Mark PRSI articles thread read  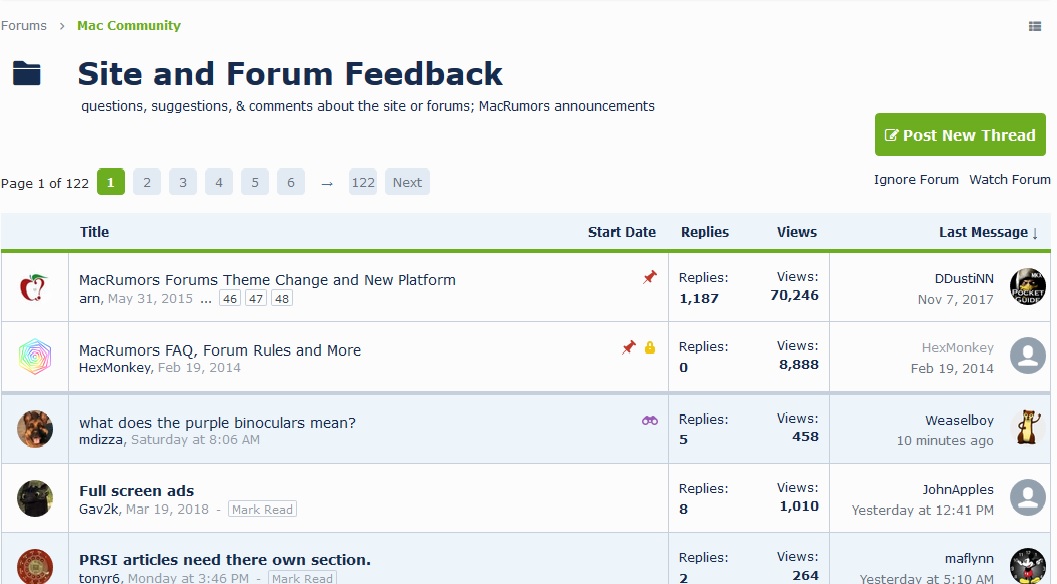tap(302, 579)
